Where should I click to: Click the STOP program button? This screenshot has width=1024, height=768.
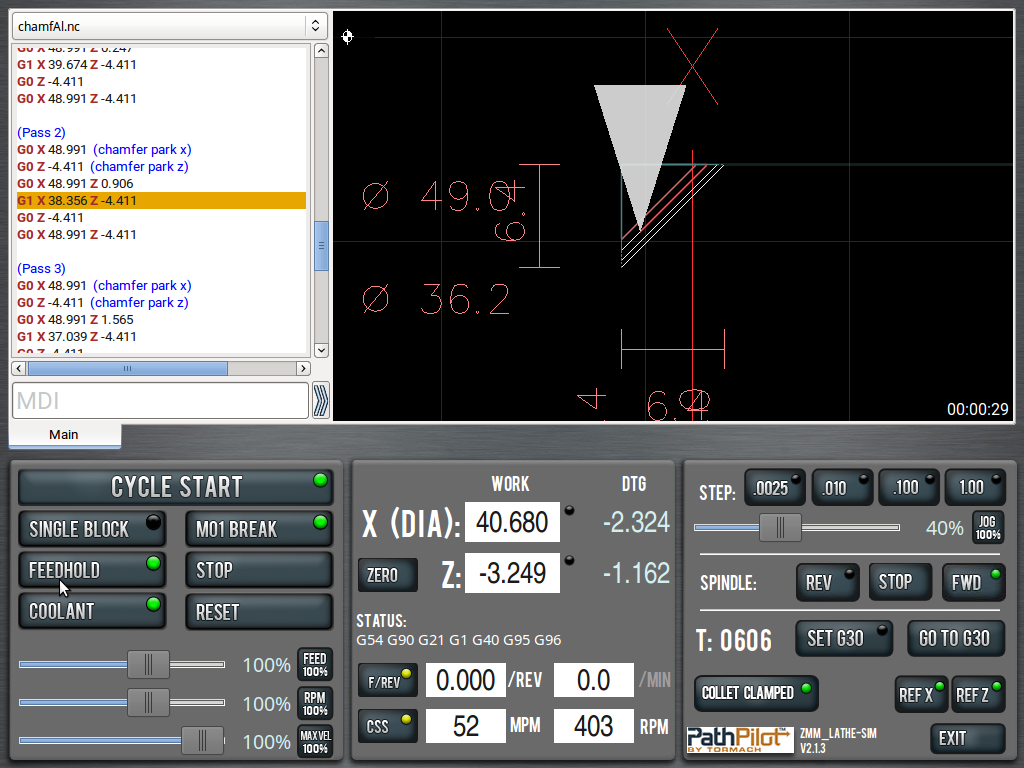[x=259, y=570]
